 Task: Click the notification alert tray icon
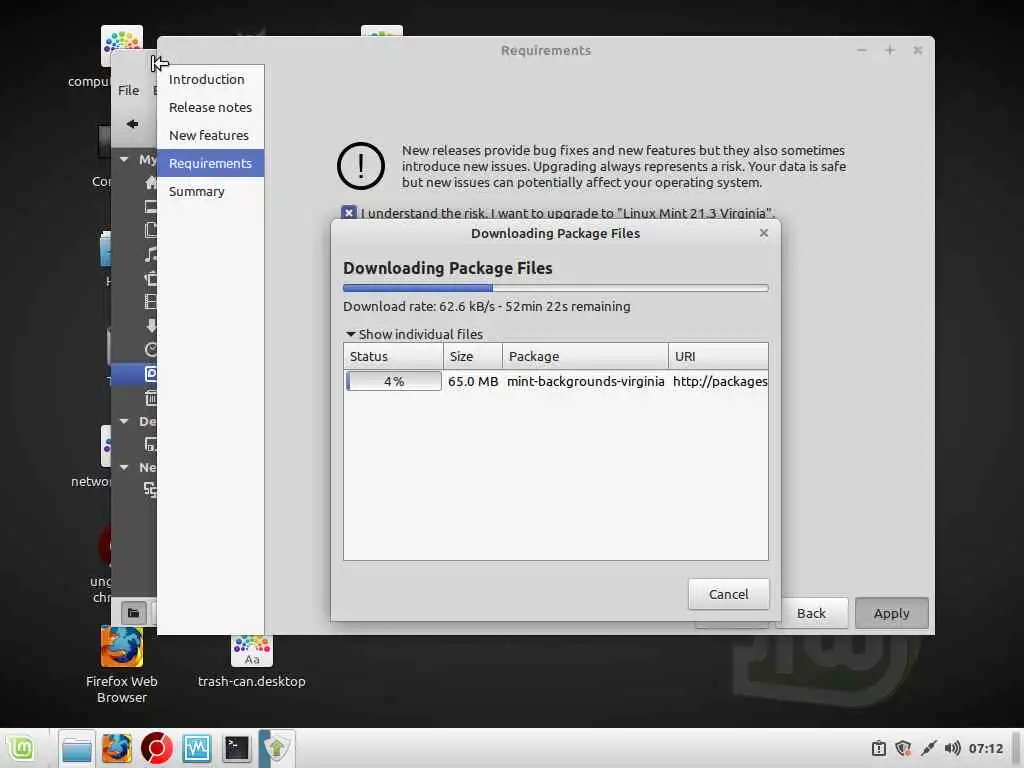878,748
